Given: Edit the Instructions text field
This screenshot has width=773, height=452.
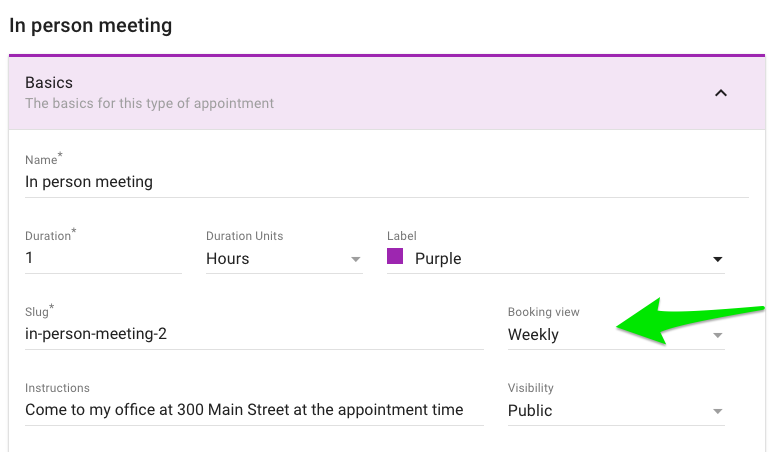Looking at the screenshot, I should click(x=254, y=410).
